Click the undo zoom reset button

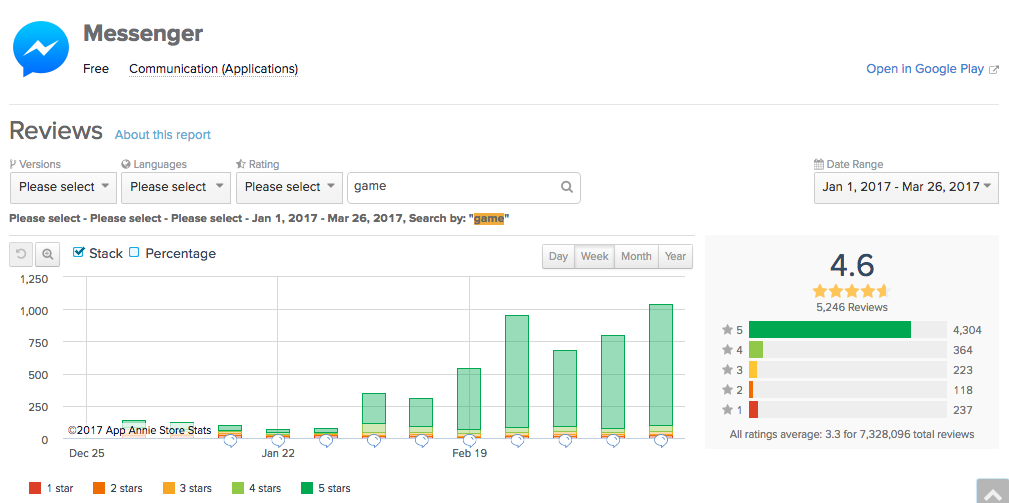pyautogui.click(x=21, y=254)
